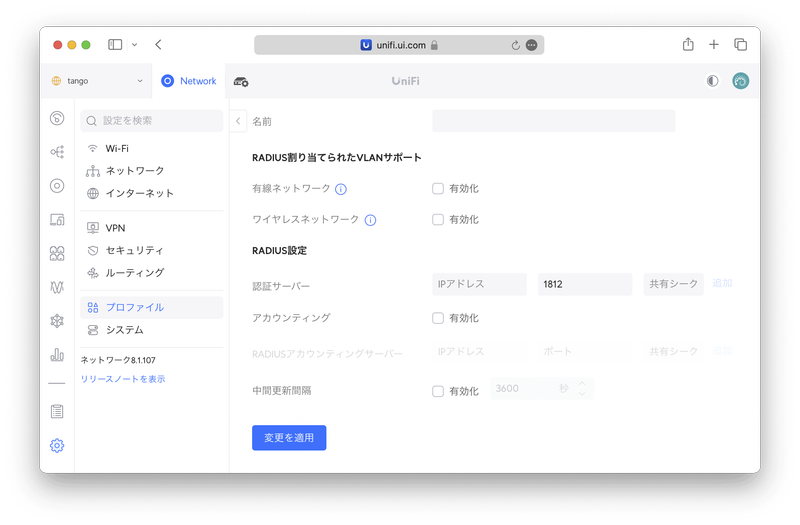Click the 変更を適用 button

289,438
